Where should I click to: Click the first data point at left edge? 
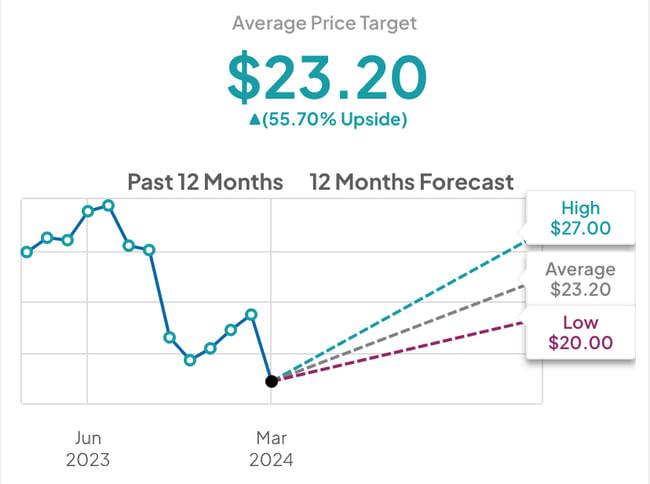coord(26,252)
